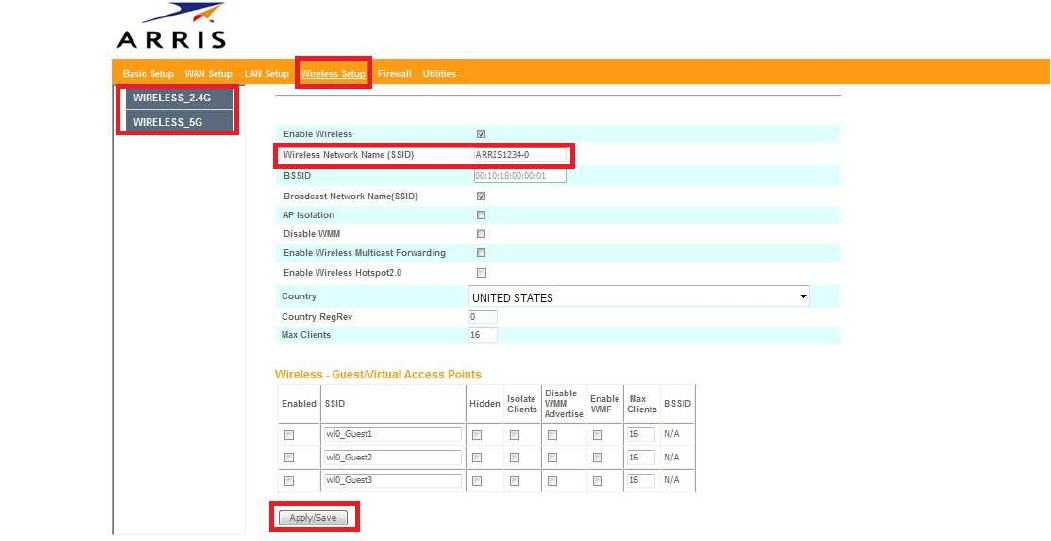This screenshot has height=541, width=1051.
Task: Open the WAN Setup tab
Action: pos(208,74)
